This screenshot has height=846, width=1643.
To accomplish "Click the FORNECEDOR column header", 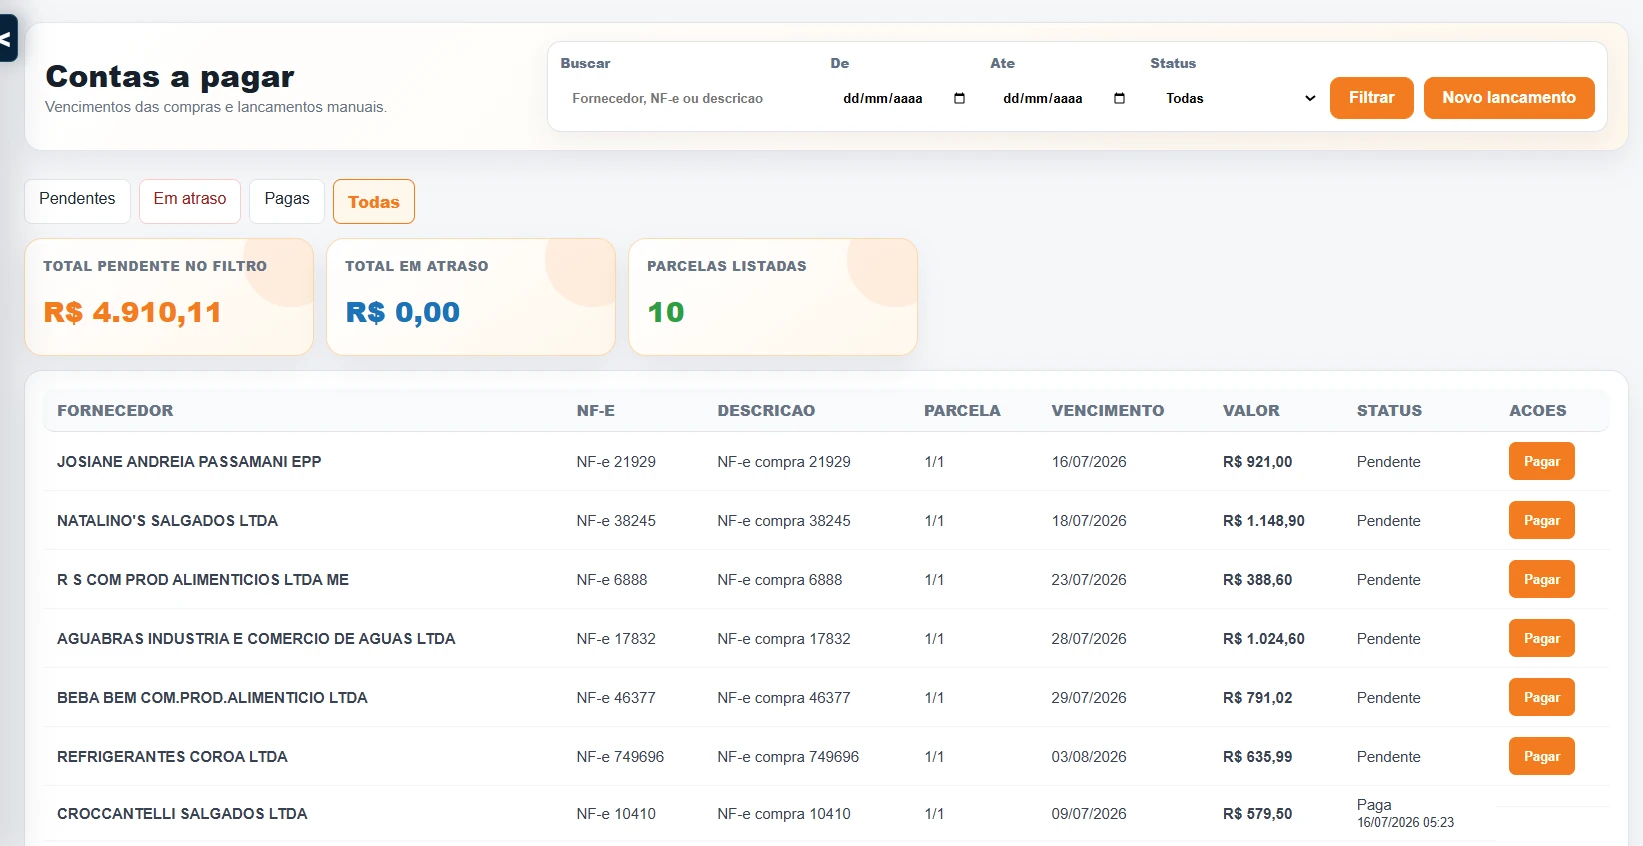I will [115, 411].
